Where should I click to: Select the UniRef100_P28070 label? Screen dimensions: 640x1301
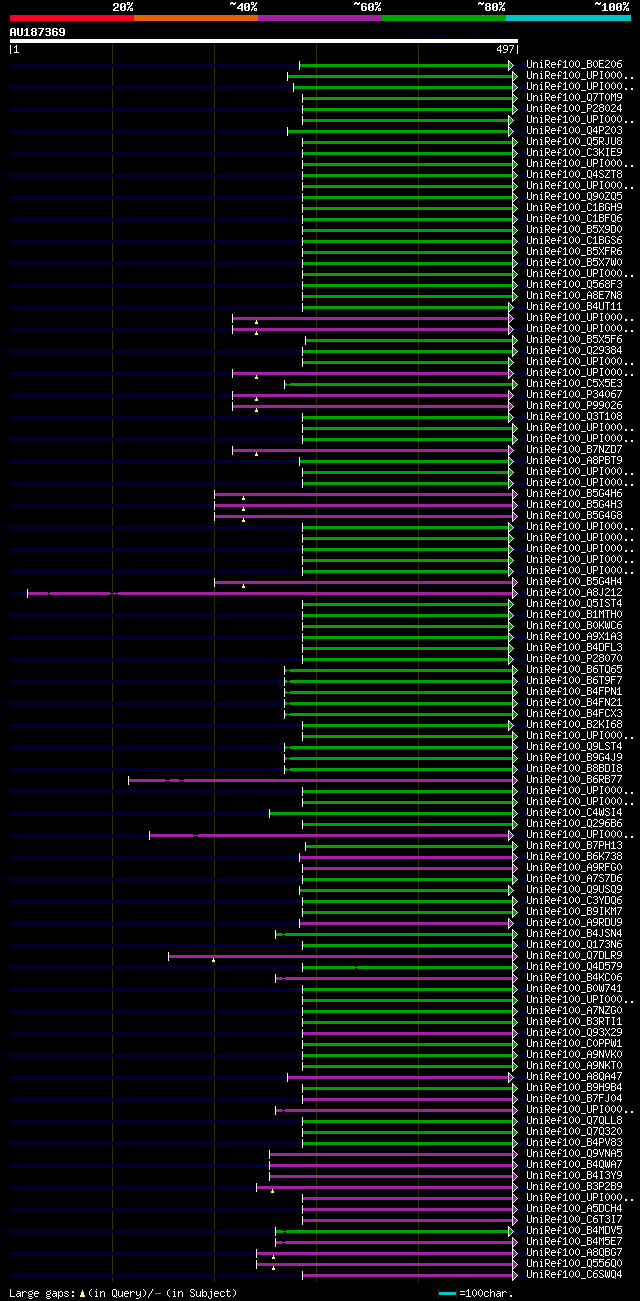575,659
